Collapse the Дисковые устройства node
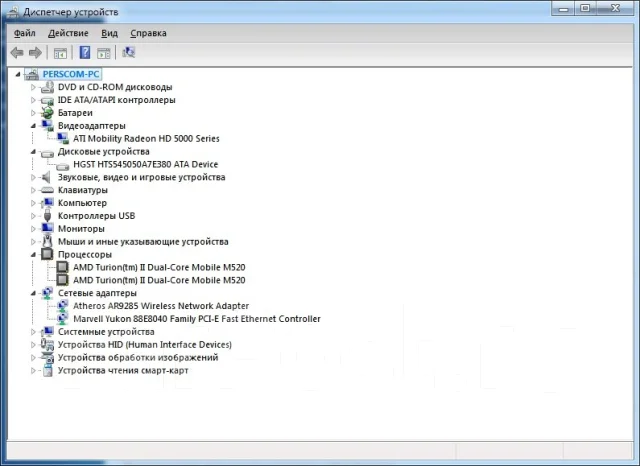Screen dimensions: 640x466 [x=33, y=151]
